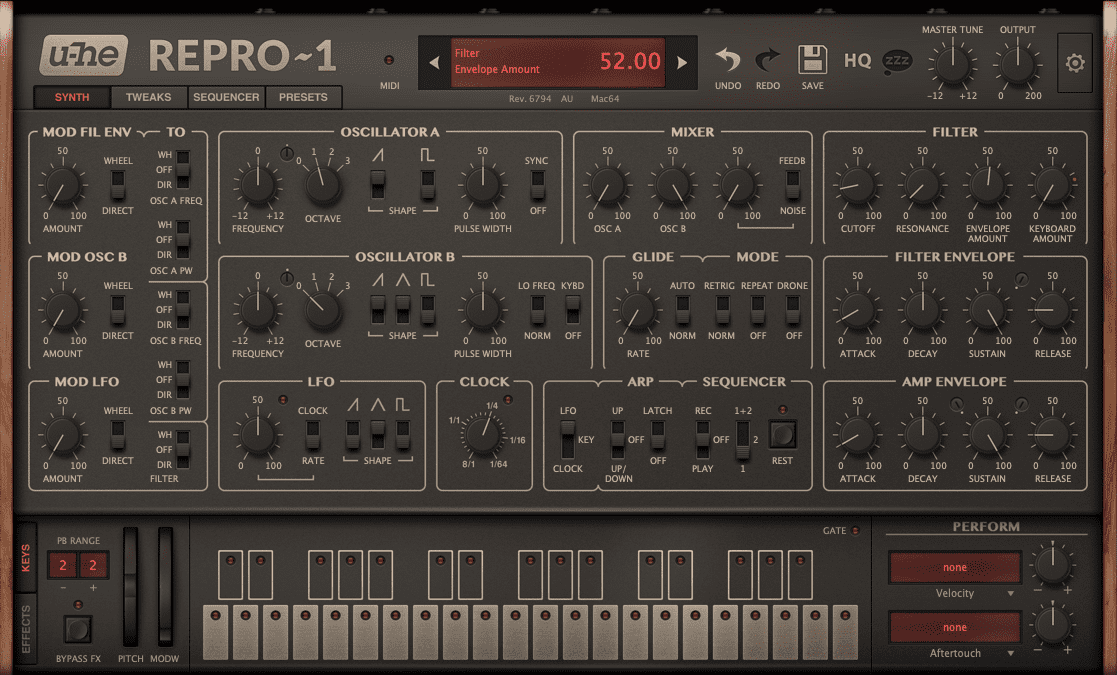Image resolution: width=1117 pixels, height=675 pixels.
Task: Click the Redo arrow icon
Action: pyautogui.click(x=767, y=60)
